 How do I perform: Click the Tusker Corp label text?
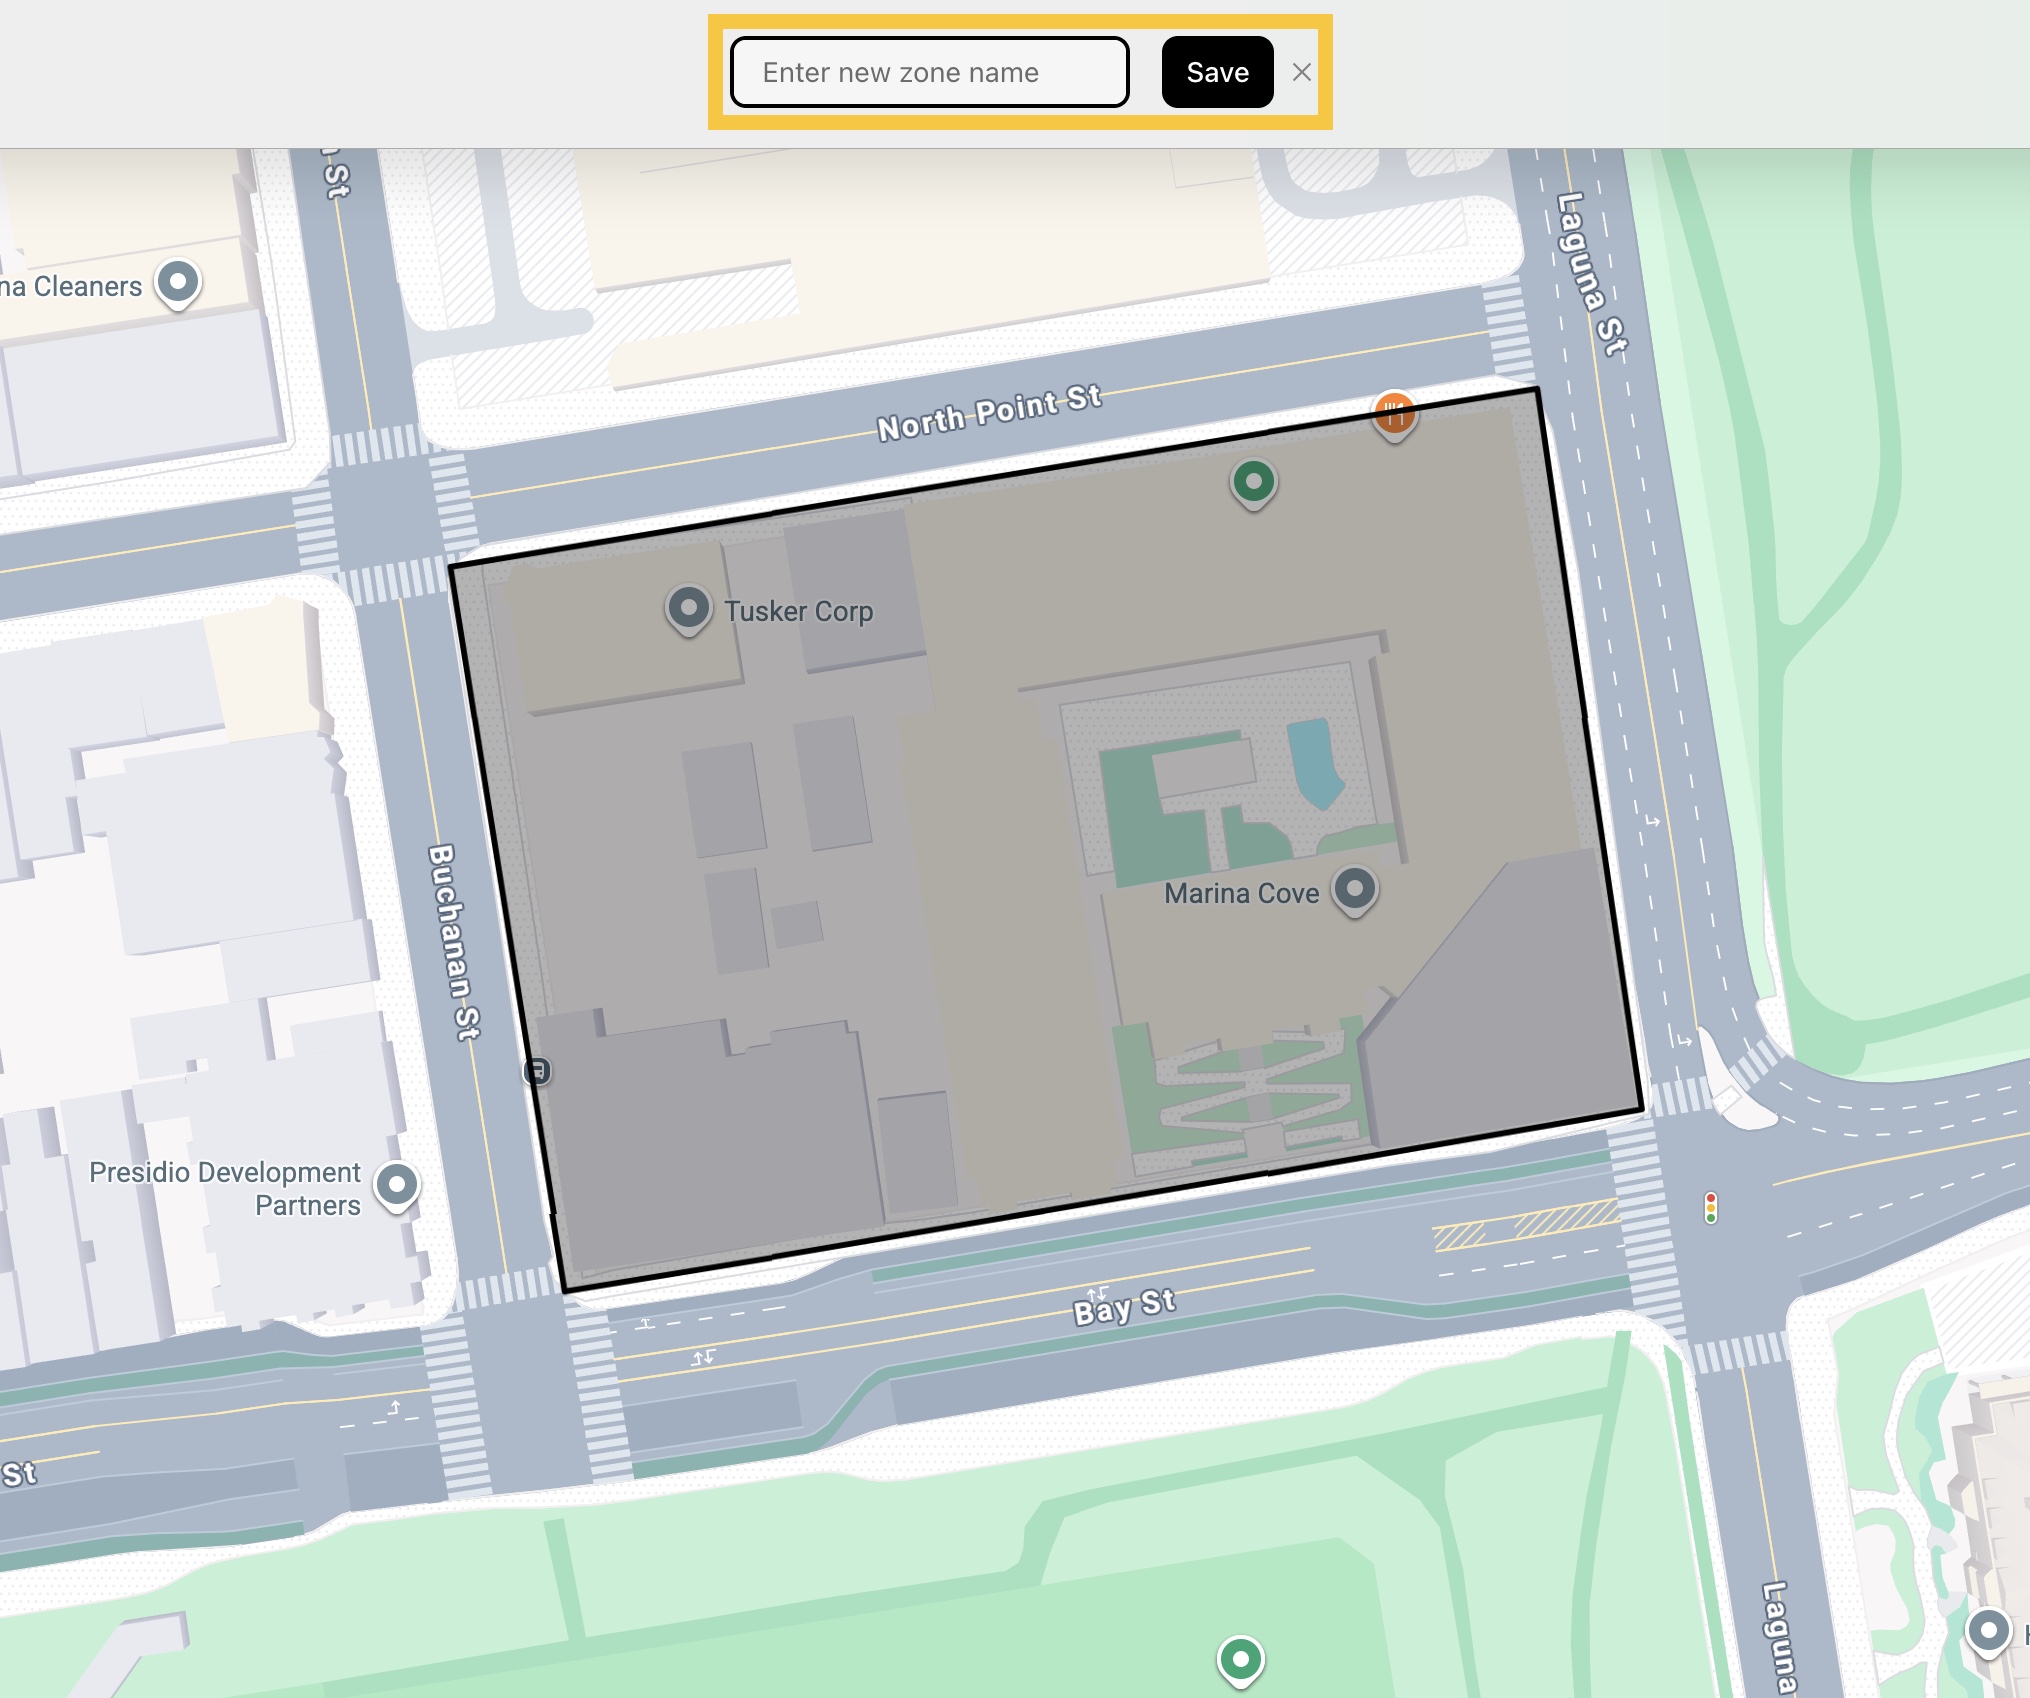pos(798,611)
